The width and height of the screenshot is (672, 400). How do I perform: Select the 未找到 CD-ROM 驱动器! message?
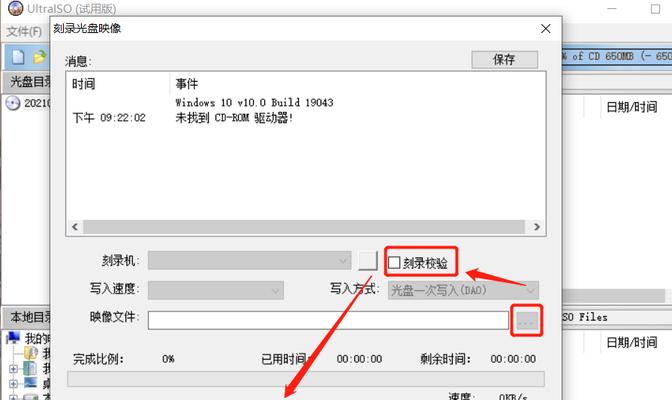tap(234, 118)
